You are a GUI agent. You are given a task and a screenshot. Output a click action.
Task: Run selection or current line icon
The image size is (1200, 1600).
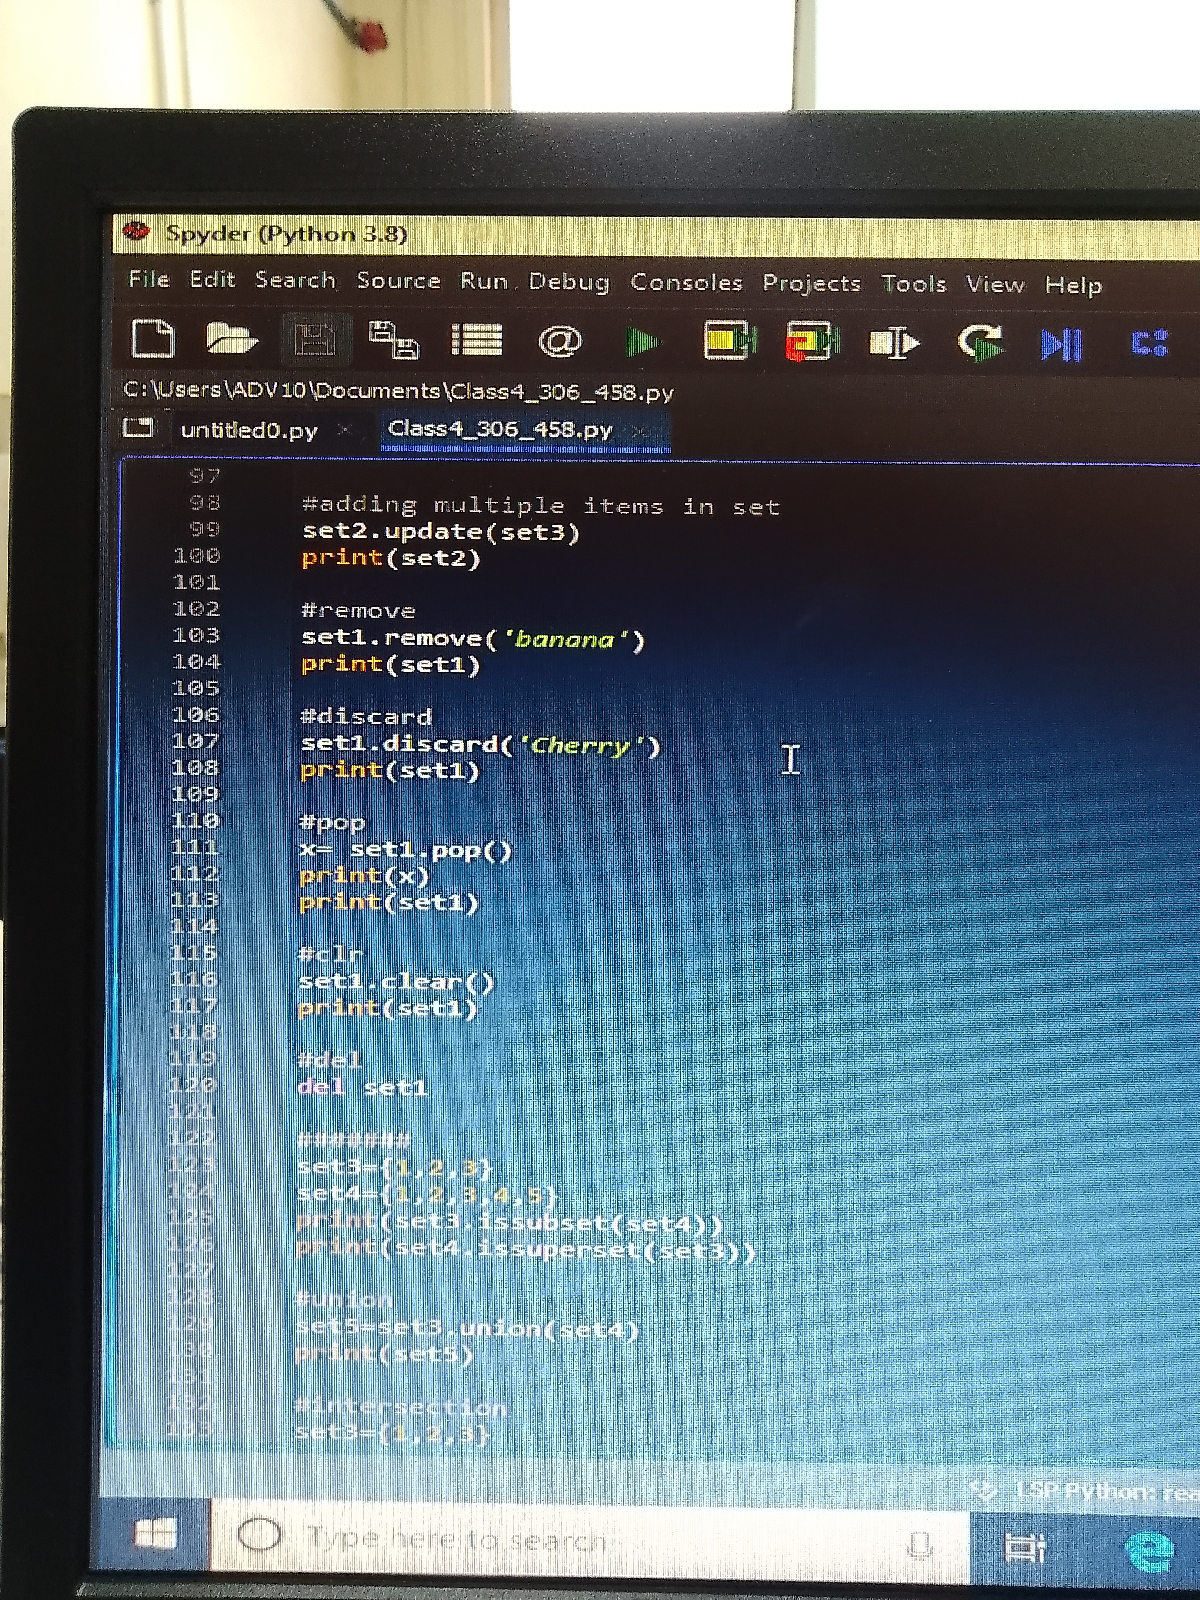pyautogui.click(x=894, y=343)
